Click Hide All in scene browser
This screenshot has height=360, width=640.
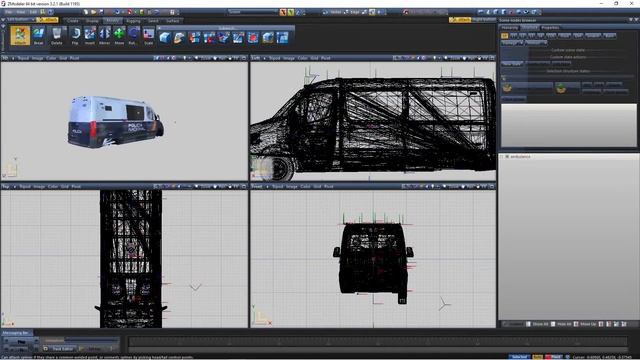(x=561, y=324)
